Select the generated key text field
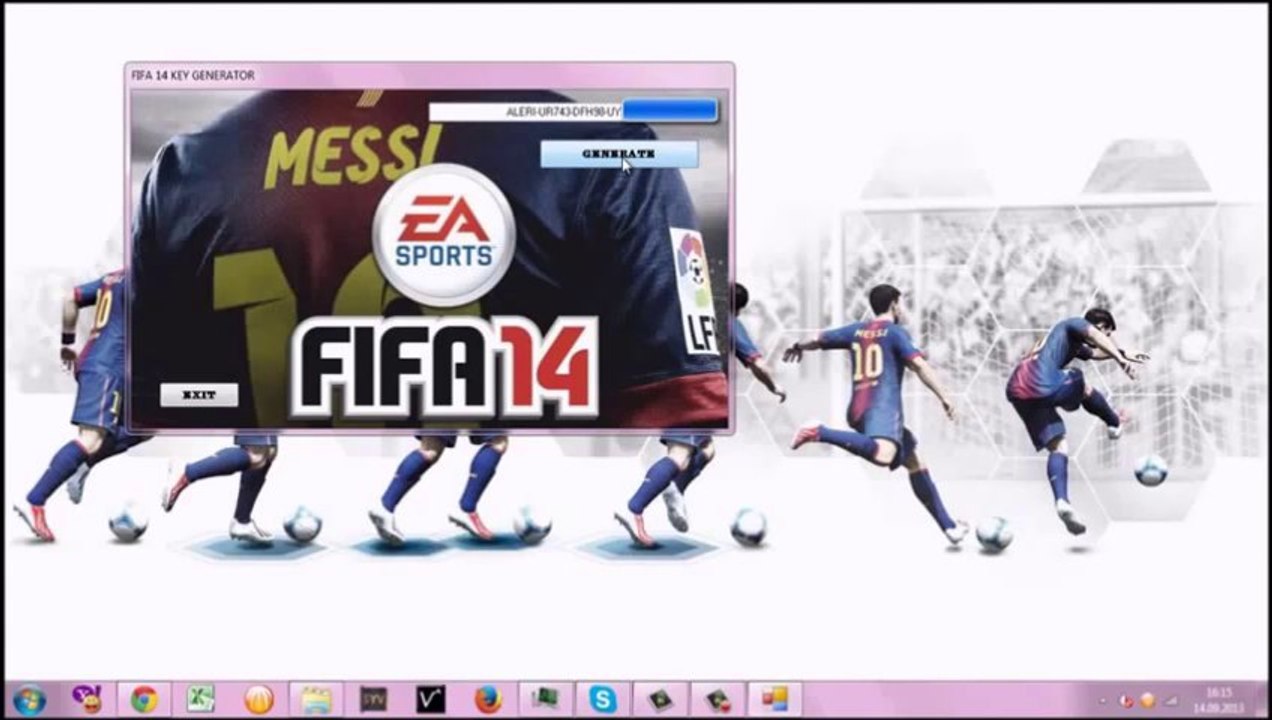 pos(526,112)
